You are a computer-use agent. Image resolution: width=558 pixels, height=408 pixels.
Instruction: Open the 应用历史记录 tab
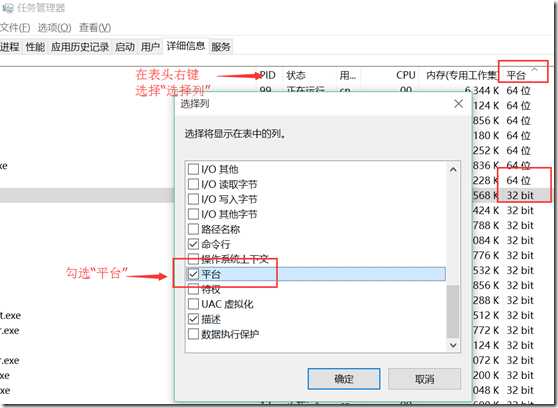pos(80,47)
